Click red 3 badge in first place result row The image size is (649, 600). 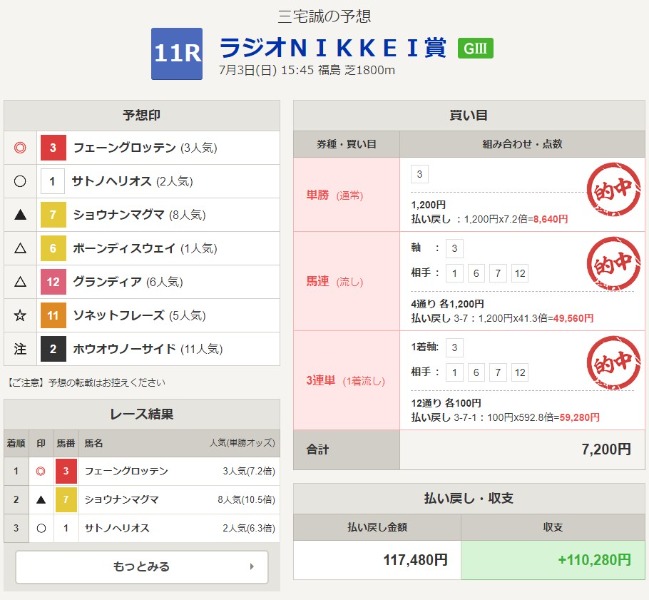pyautogui.click(x=66, y=471)
